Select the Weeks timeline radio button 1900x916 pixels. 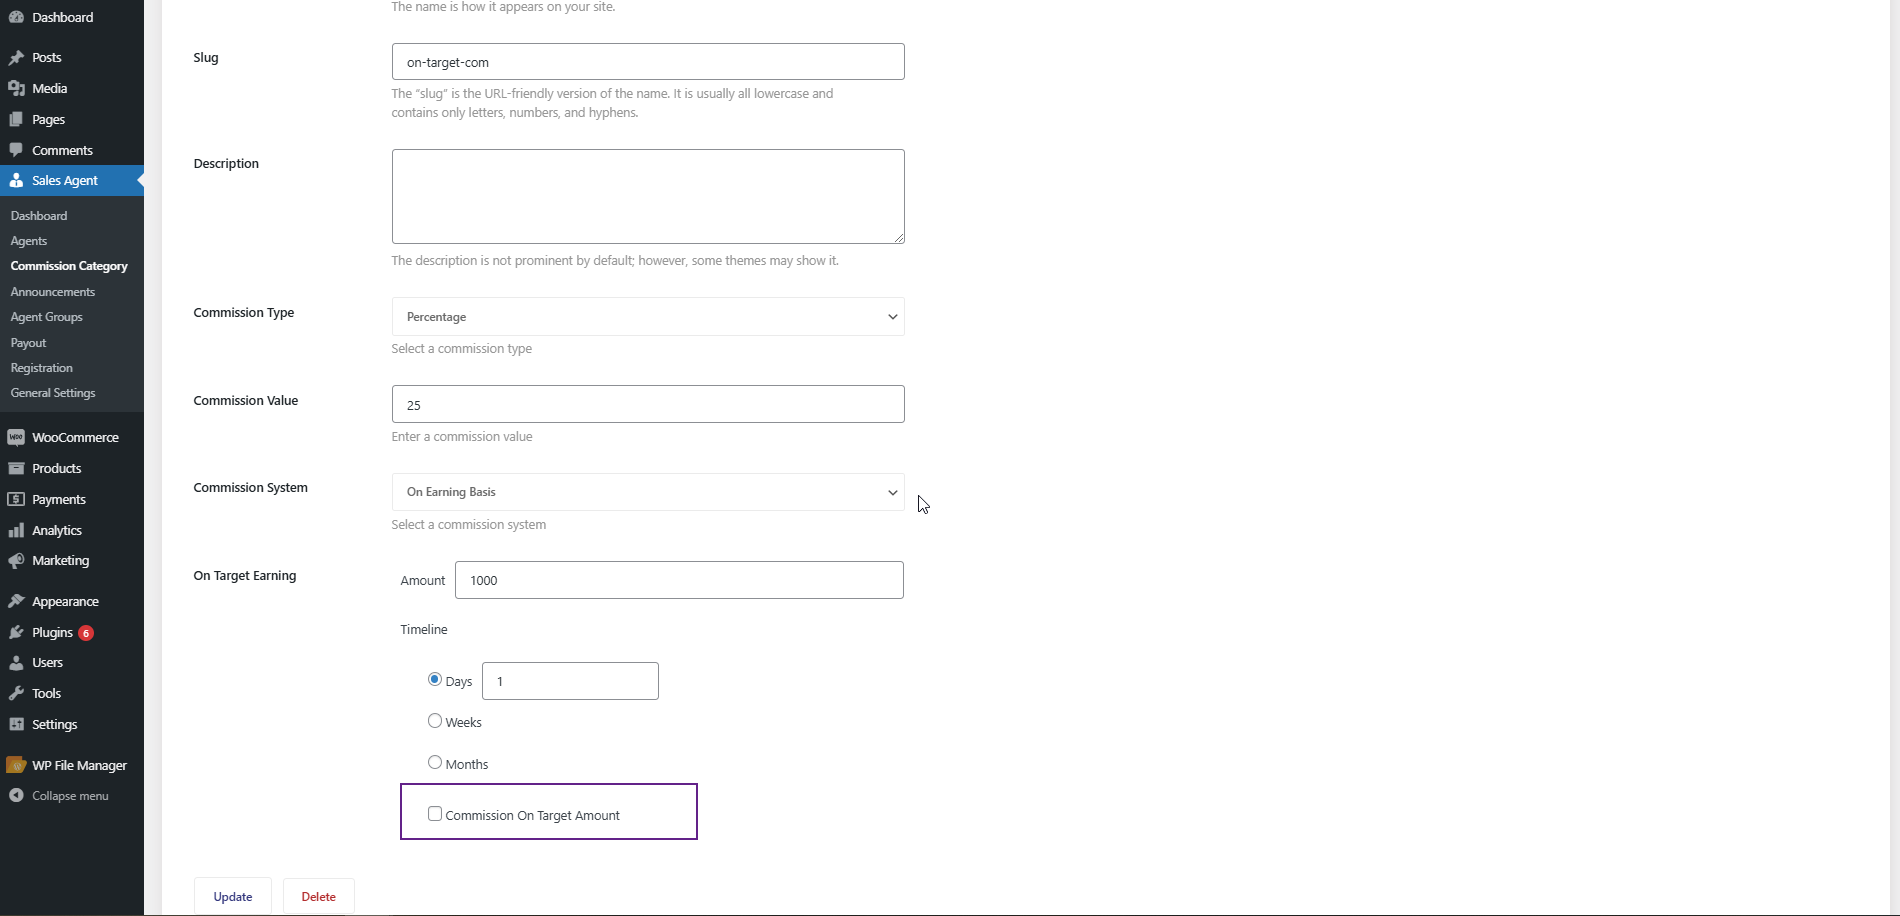(x=435, y=721)
